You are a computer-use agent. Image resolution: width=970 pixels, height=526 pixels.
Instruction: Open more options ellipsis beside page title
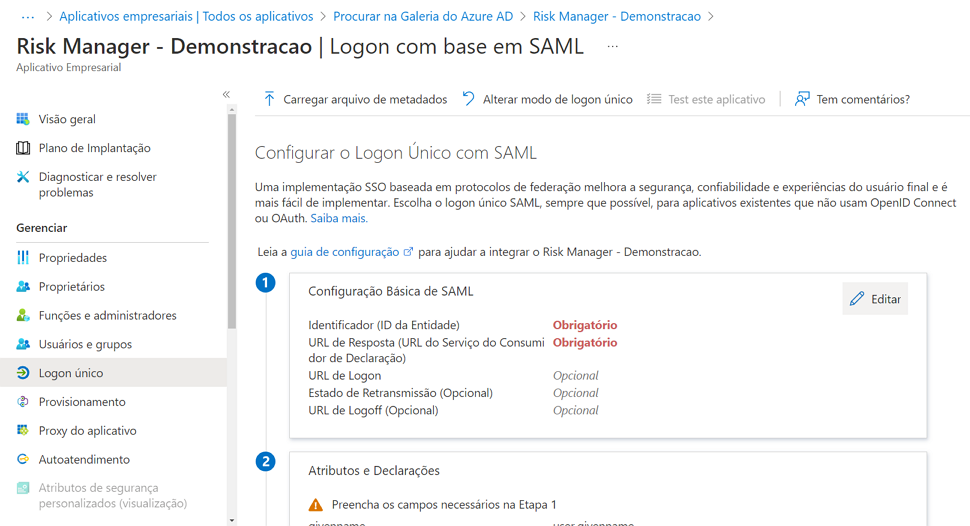coord(612,46)
